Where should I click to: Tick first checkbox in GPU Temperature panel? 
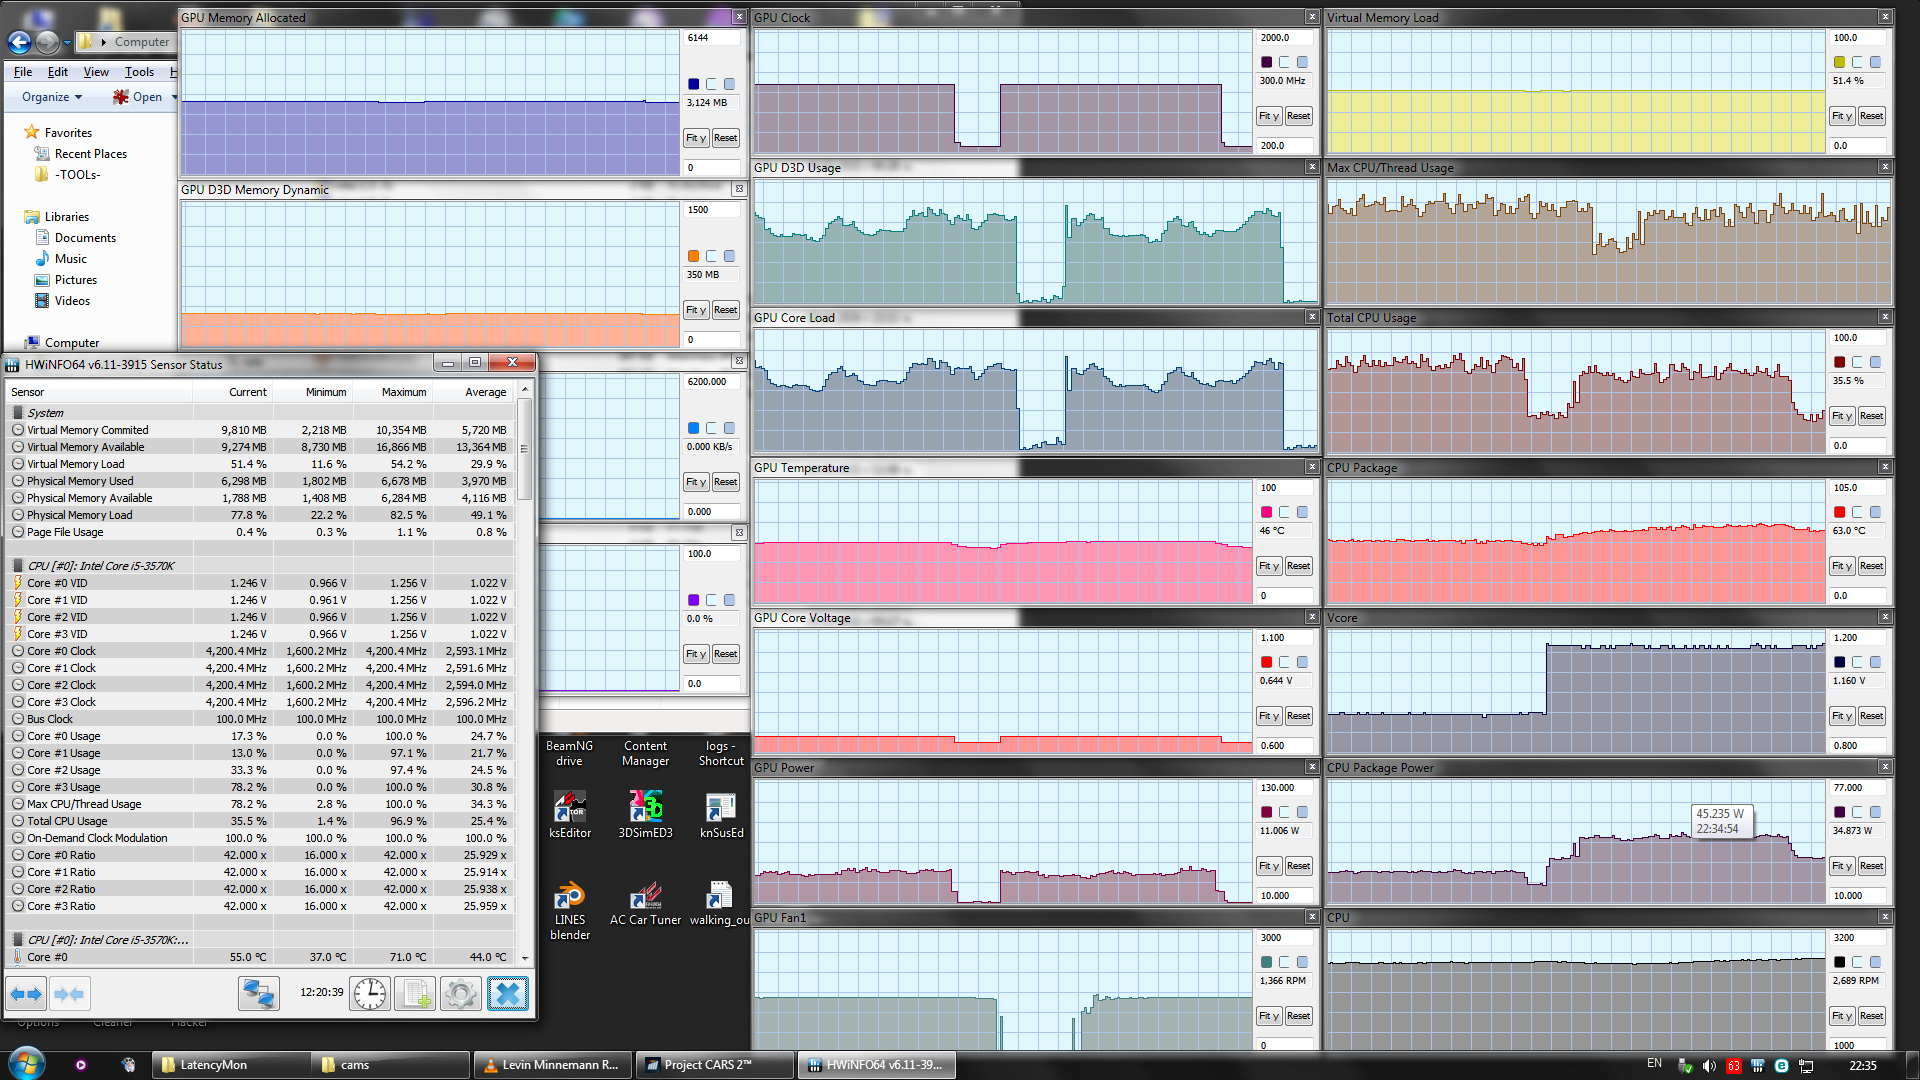(x=1285, y=512)
